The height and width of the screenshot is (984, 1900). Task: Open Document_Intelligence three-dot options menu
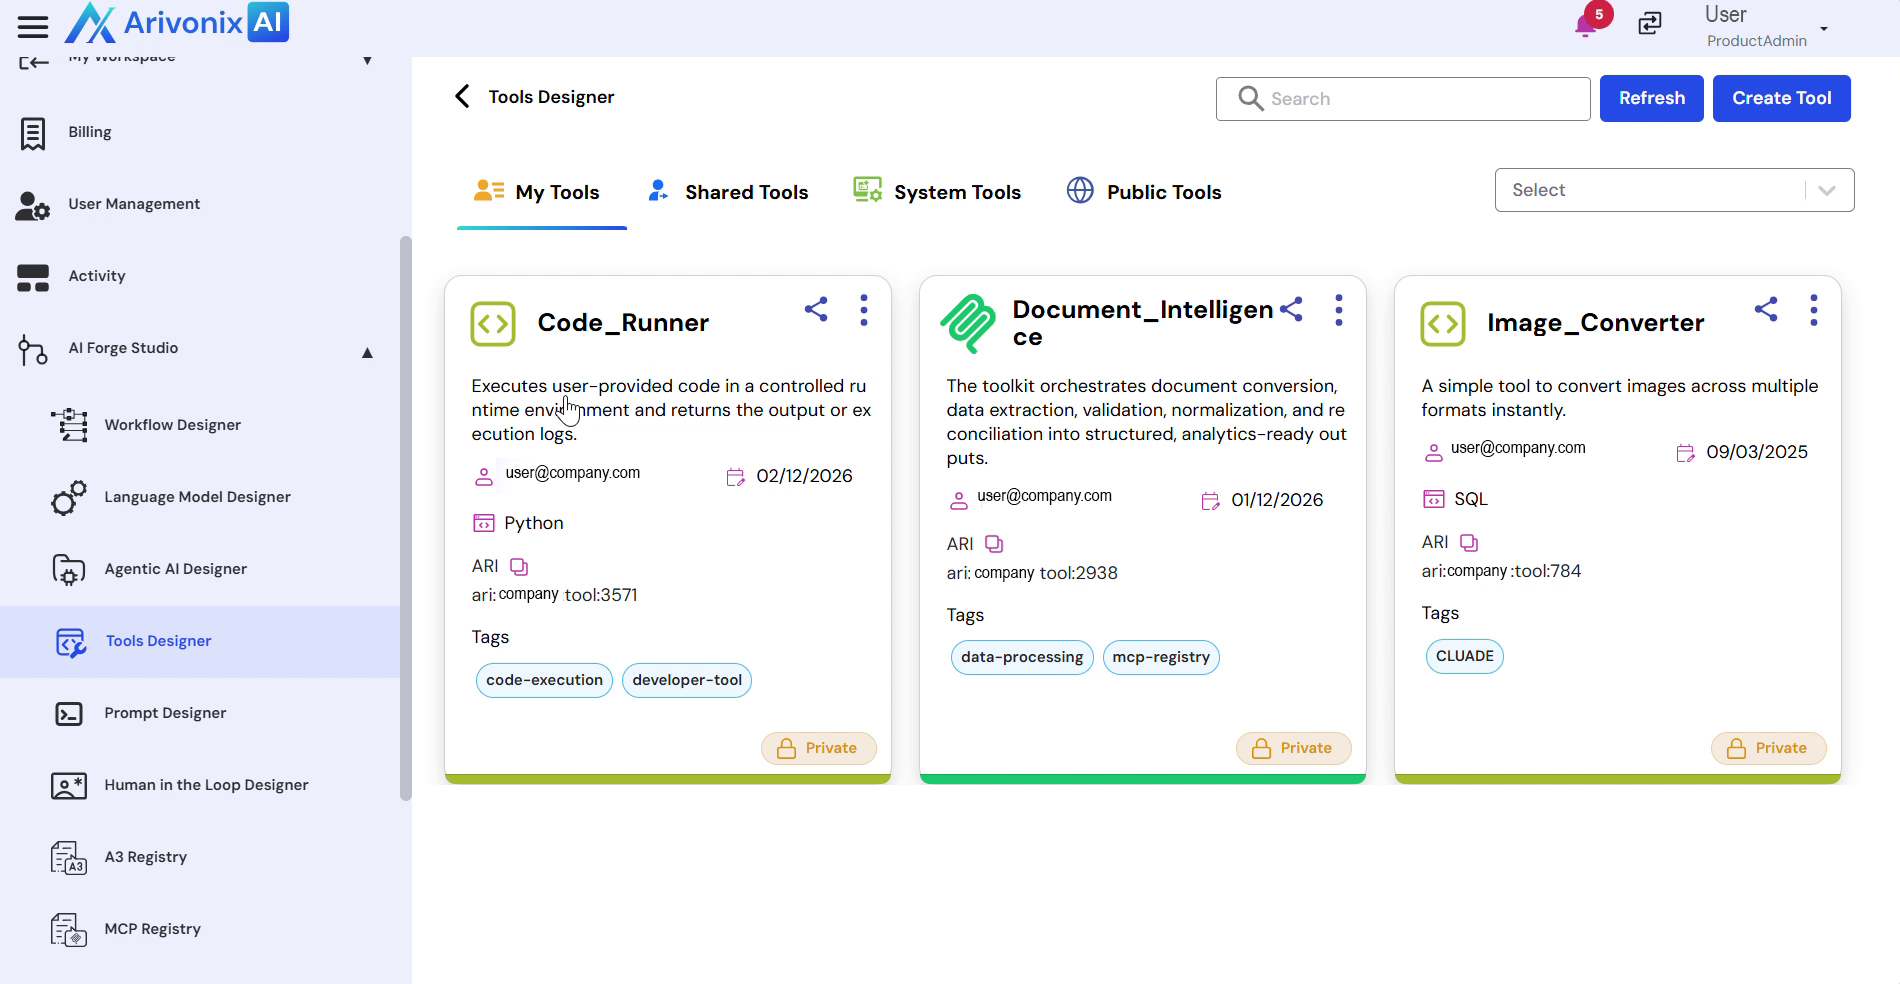1338,310
